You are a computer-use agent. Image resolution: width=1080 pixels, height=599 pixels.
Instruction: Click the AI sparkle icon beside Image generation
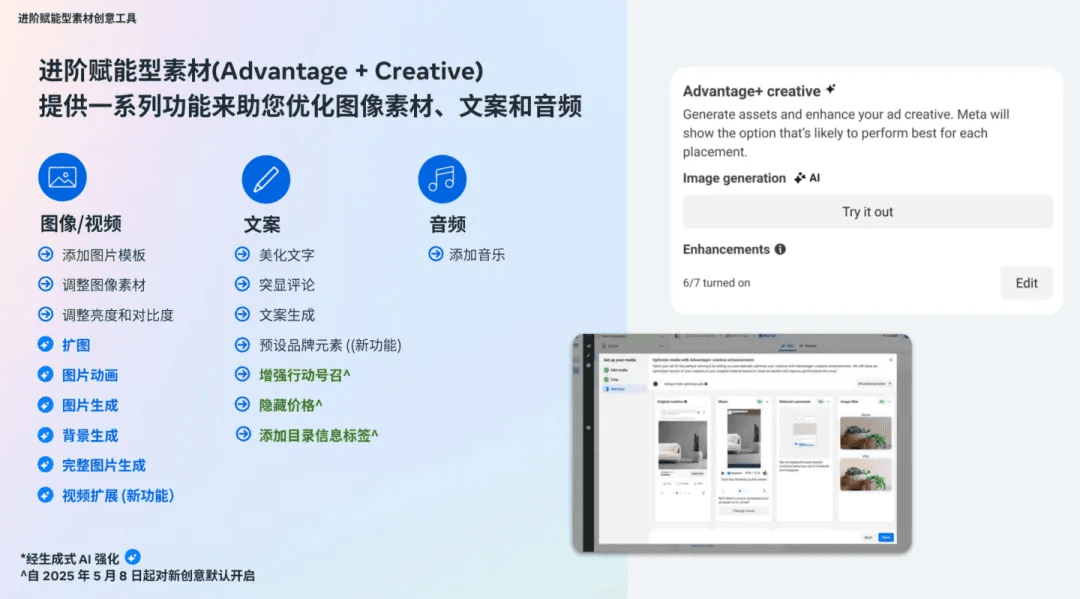point(800,178)
